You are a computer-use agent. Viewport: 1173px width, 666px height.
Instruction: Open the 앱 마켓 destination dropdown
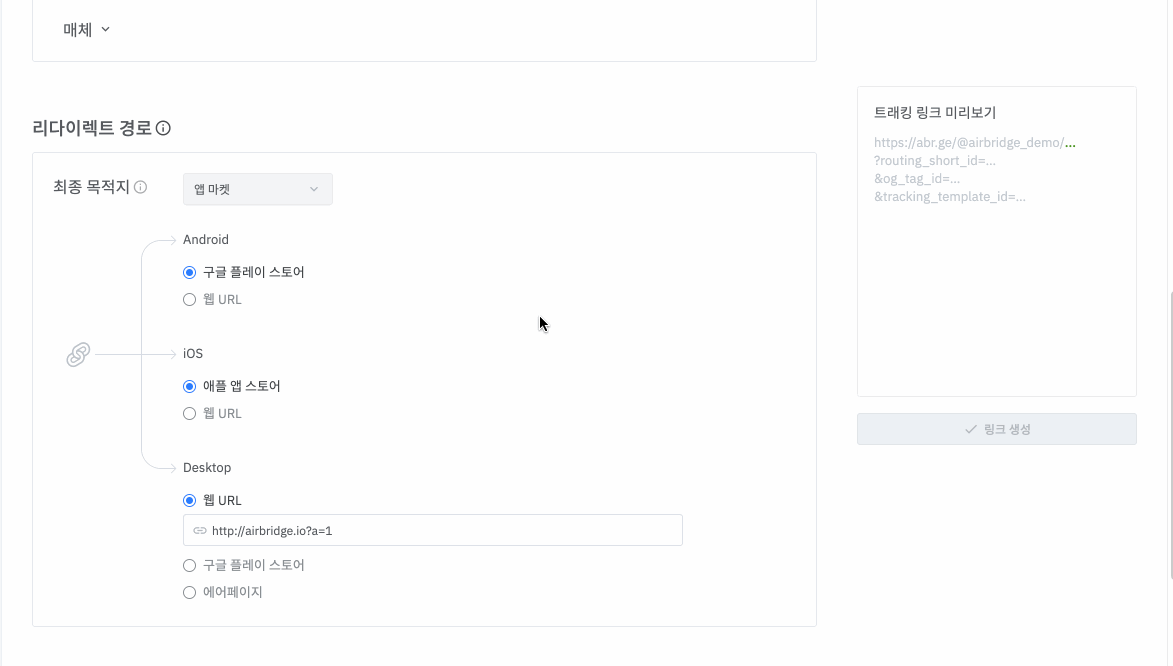[257, 189]
